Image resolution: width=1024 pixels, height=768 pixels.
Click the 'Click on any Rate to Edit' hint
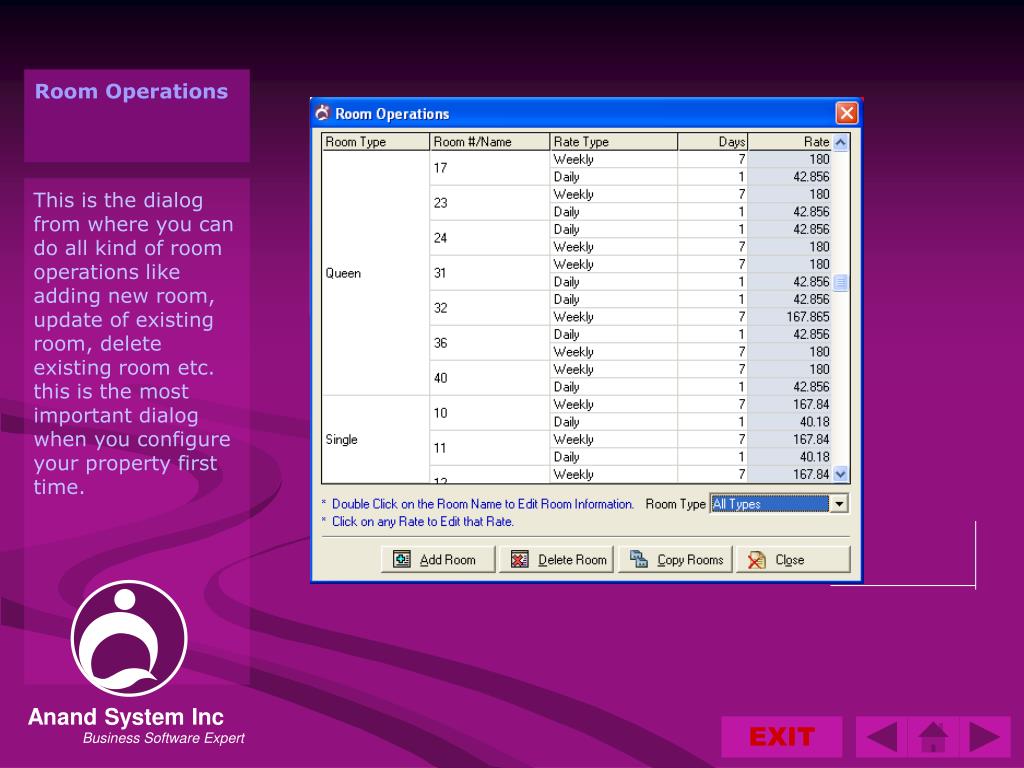pos(423,522)
